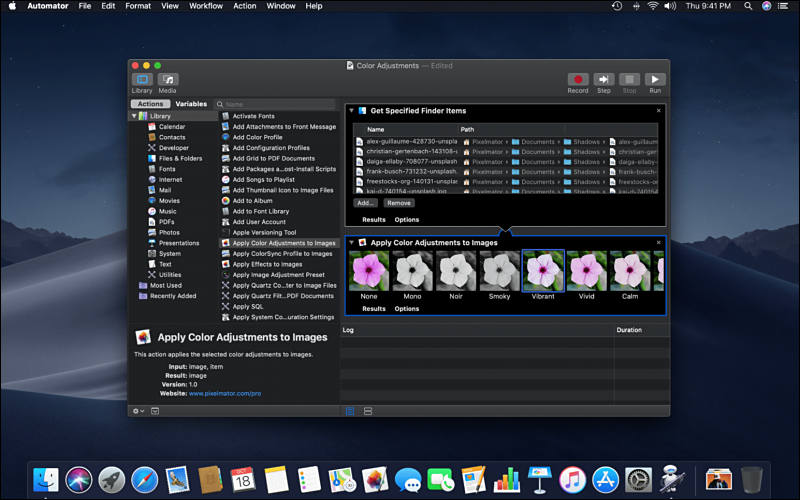The image size is (800, 500).
Task: Open the gear action menu dropdown
Action: (x=138, y=411)
